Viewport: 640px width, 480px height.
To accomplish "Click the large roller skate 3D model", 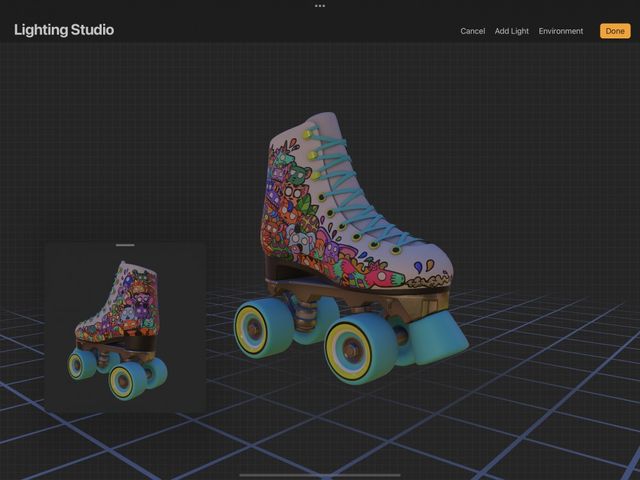I will 350,248.
